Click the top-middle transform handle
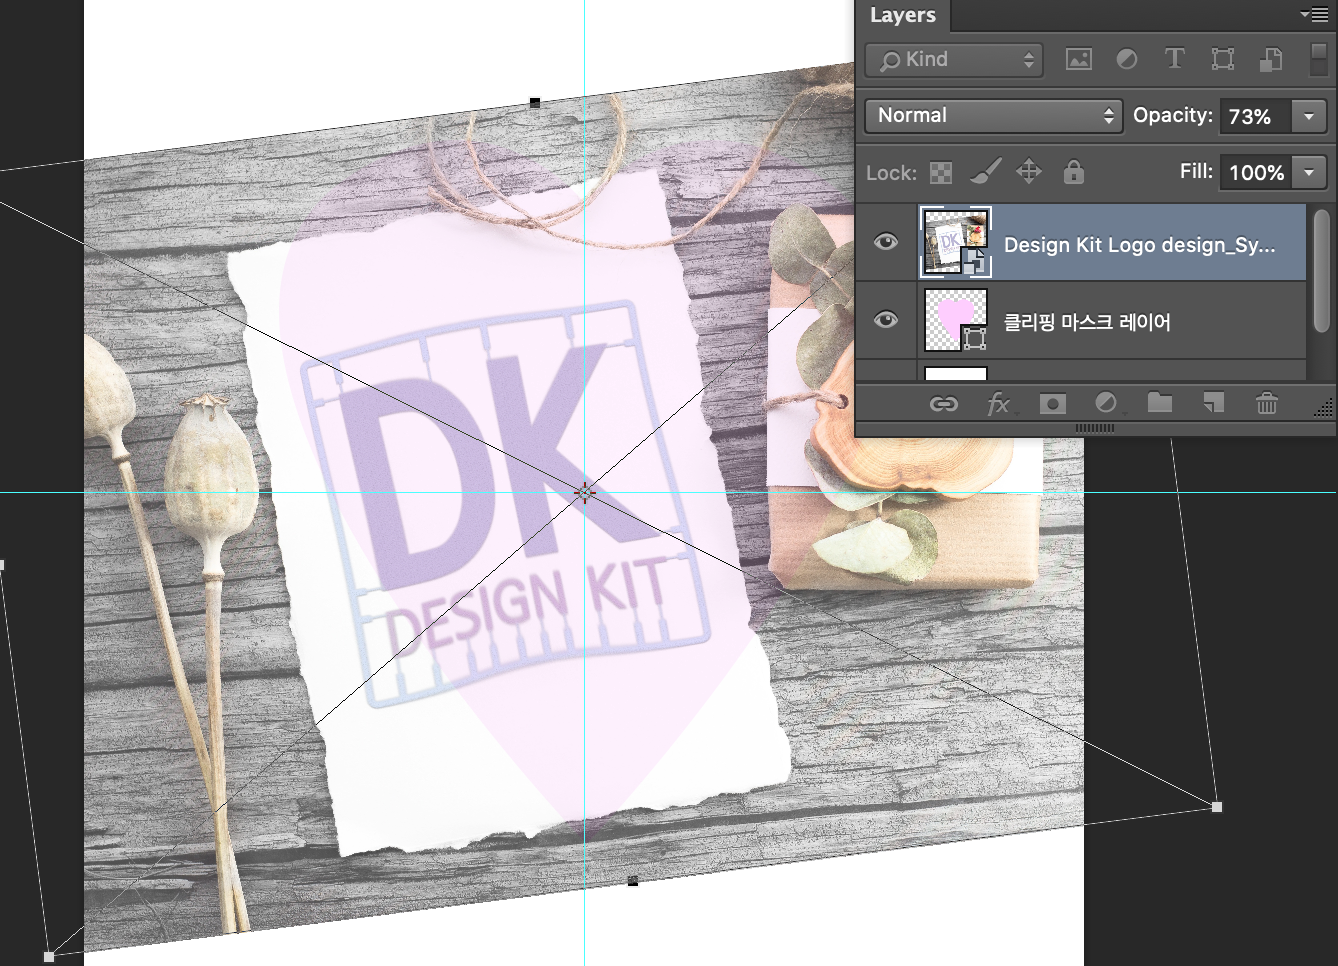 (x=535, y=102)
